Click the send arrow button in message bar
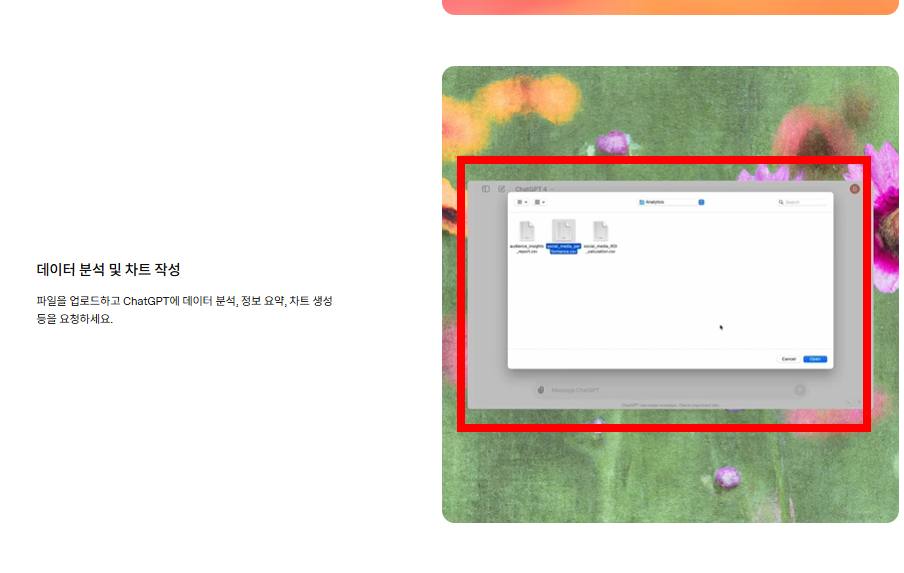904x573 pixels. 800,390
